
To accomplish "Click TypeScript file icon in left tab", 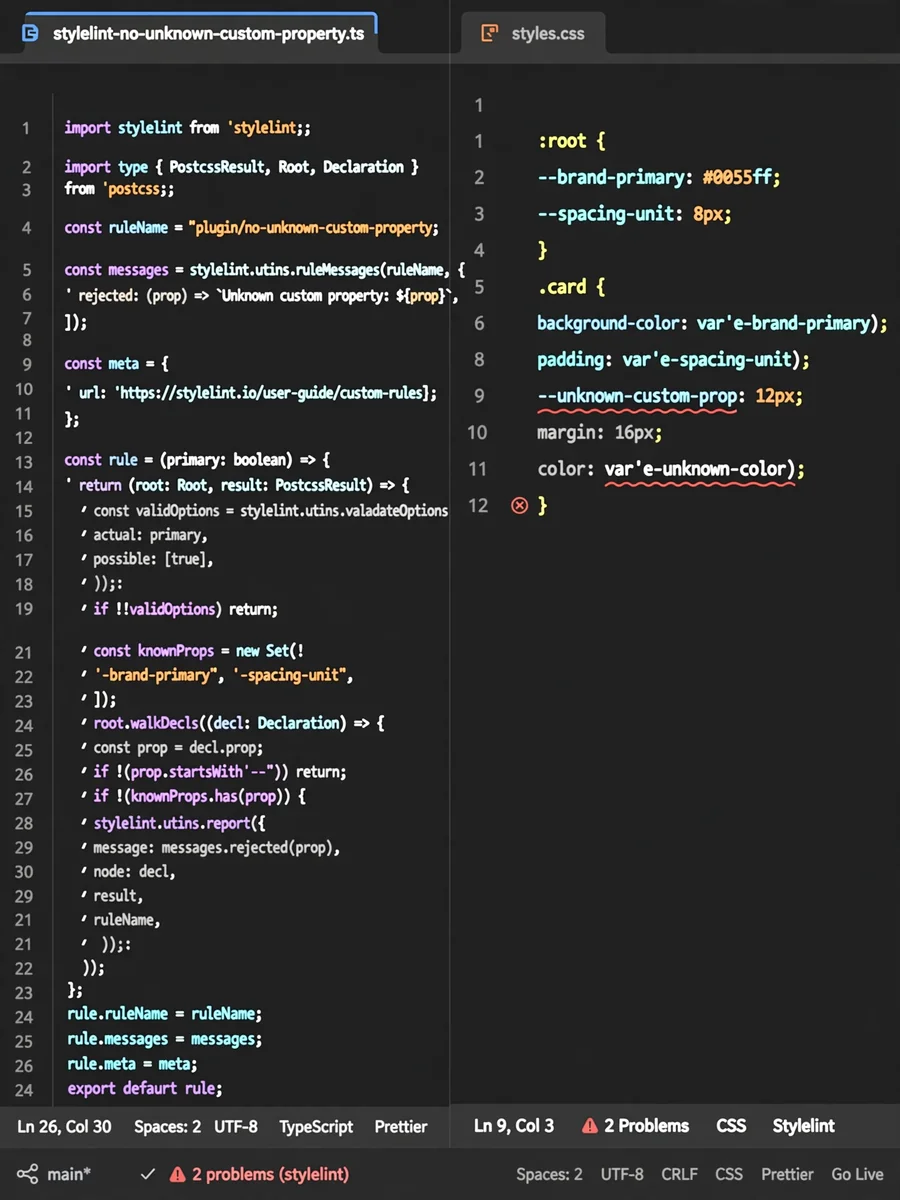I will click(30, 33).
